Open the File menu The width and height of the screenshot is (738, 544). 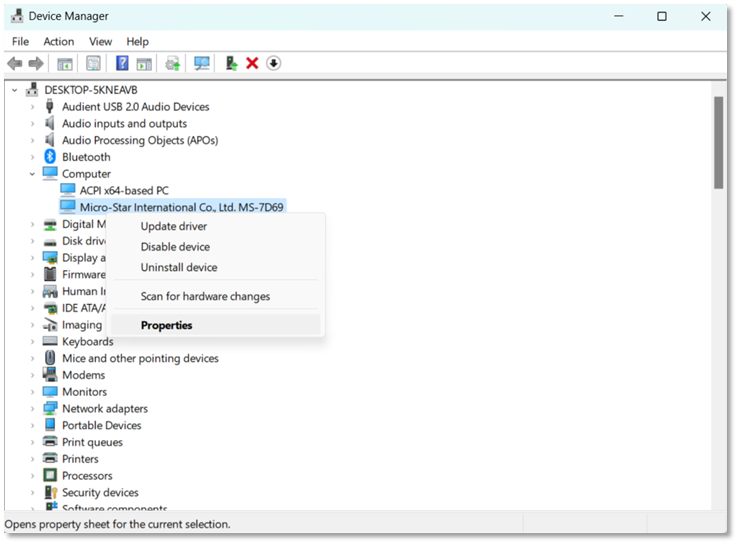pos(20,41)
